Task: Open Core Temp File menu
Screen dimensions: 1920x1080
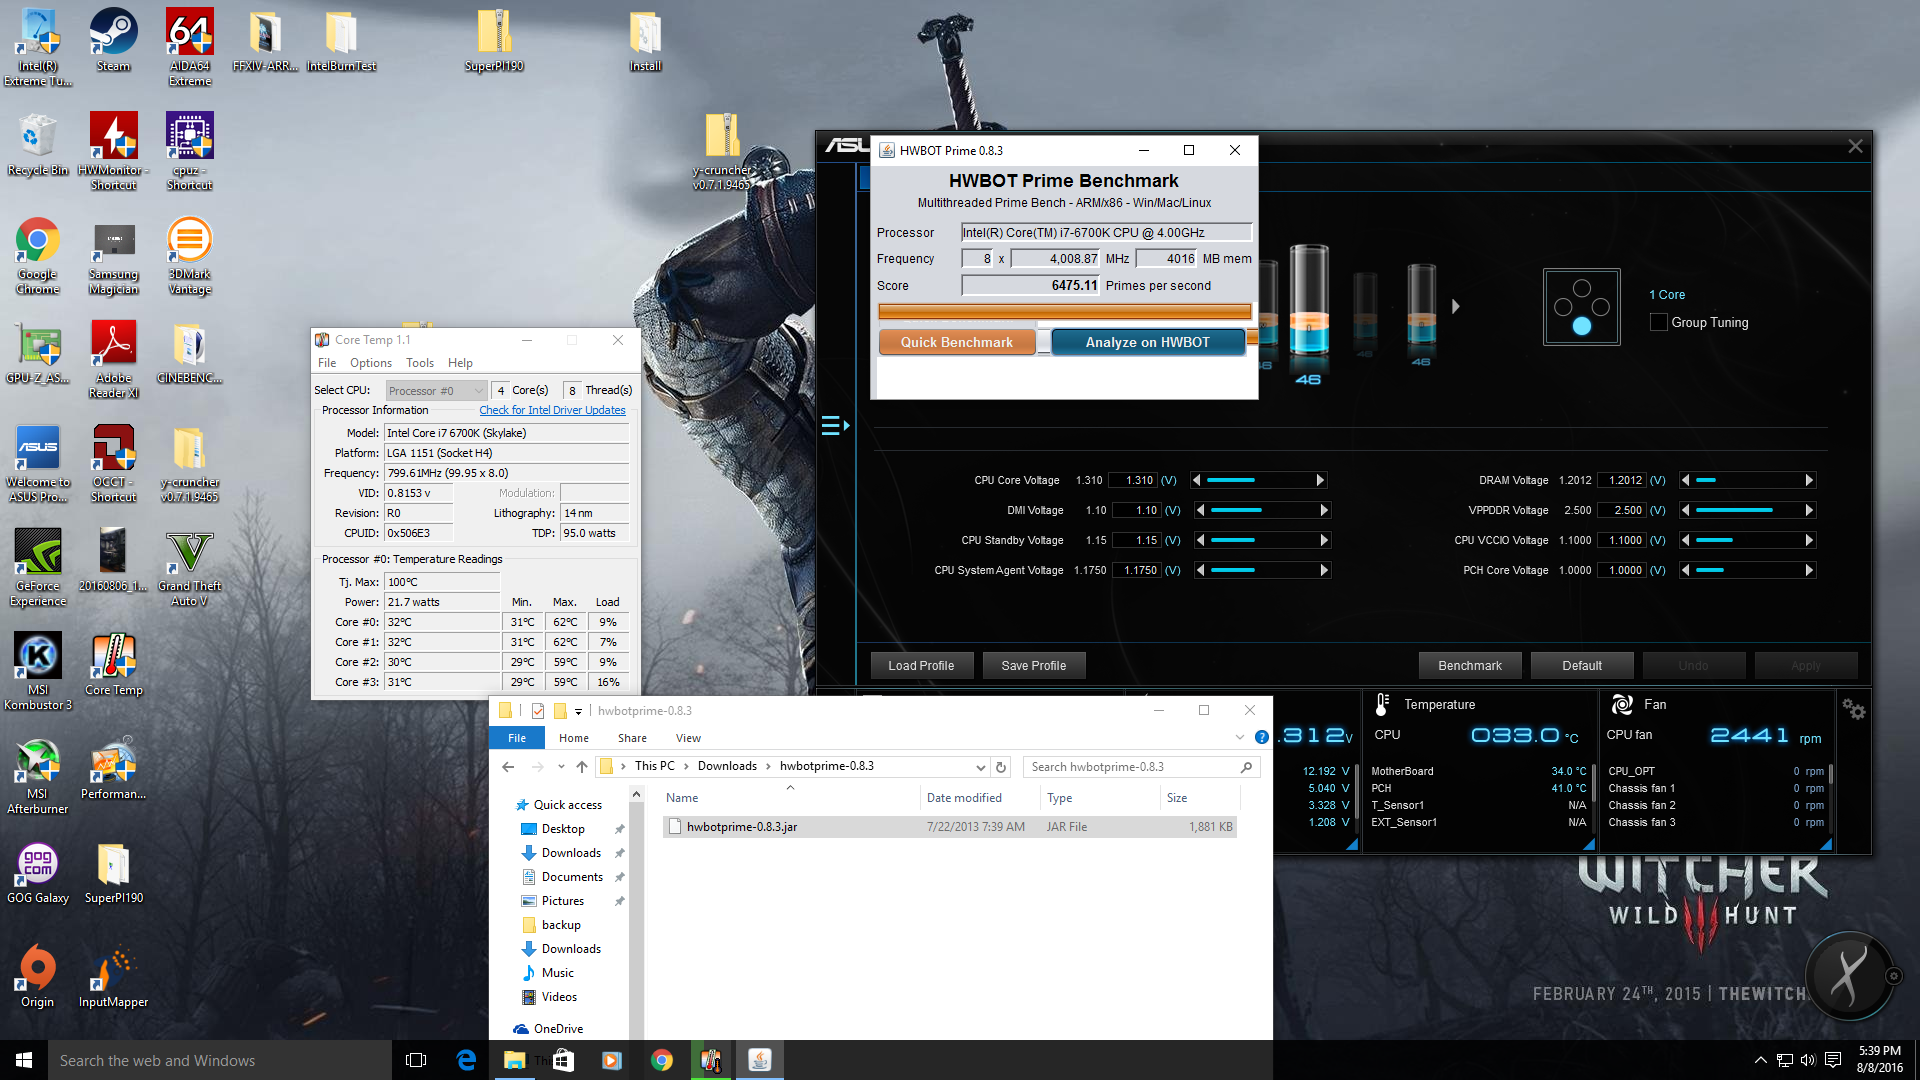Action: (327, 363)
